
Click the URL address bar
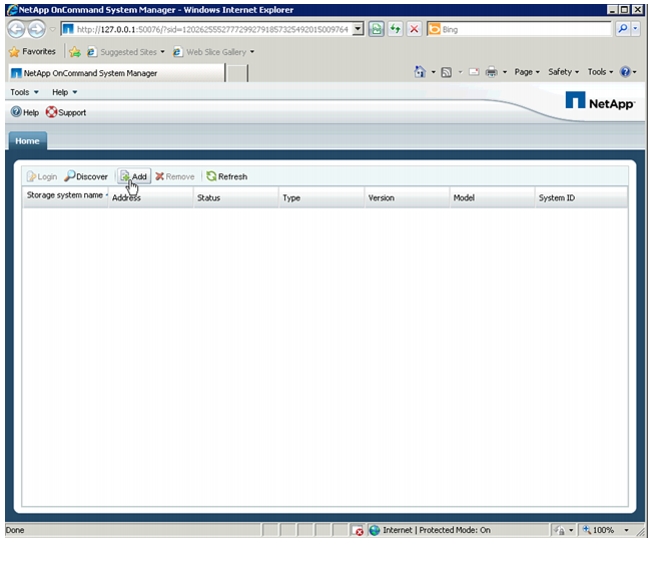[x=211, y=29]
